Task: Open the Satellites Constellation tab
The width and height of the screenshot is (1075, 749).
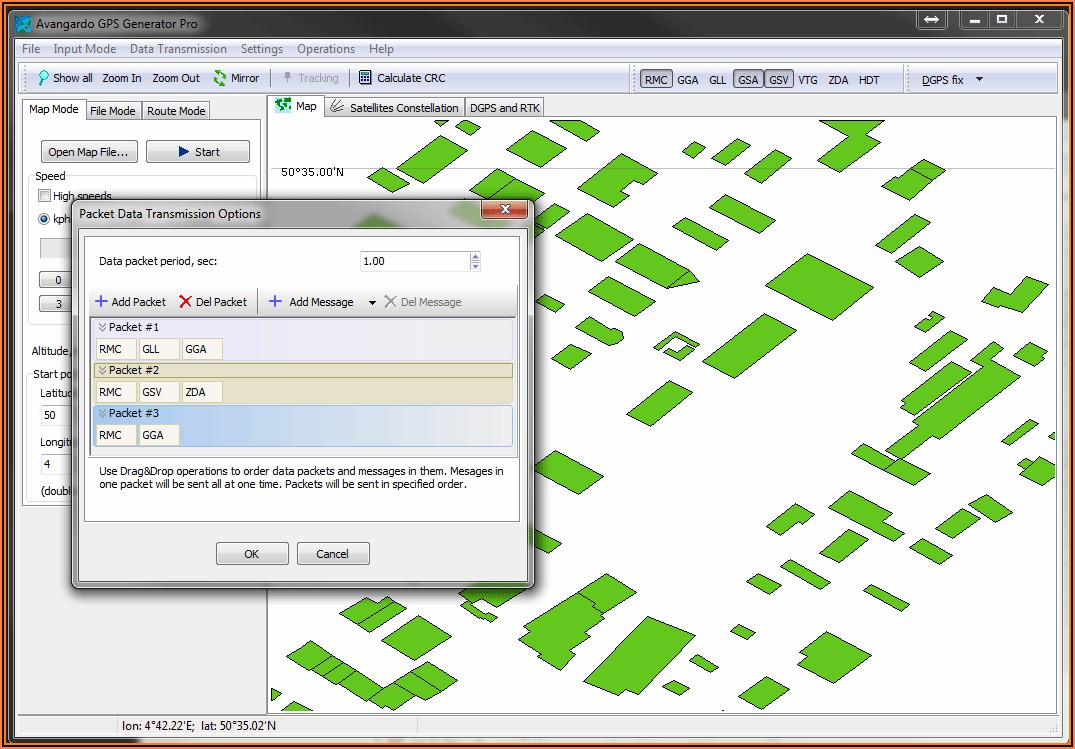Action: point(395,108)
